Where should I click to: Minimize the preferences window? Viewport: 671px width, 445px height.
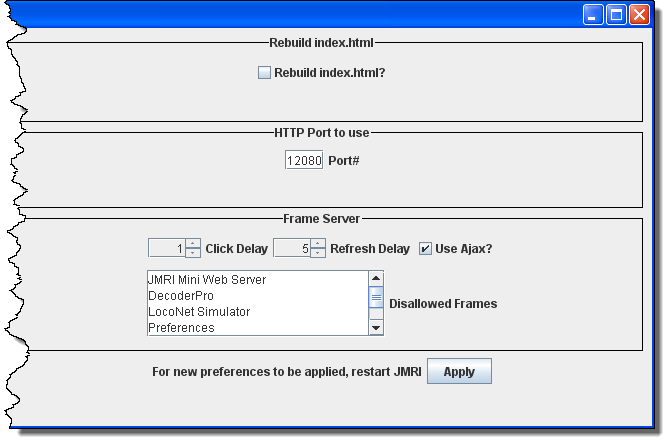594,15
